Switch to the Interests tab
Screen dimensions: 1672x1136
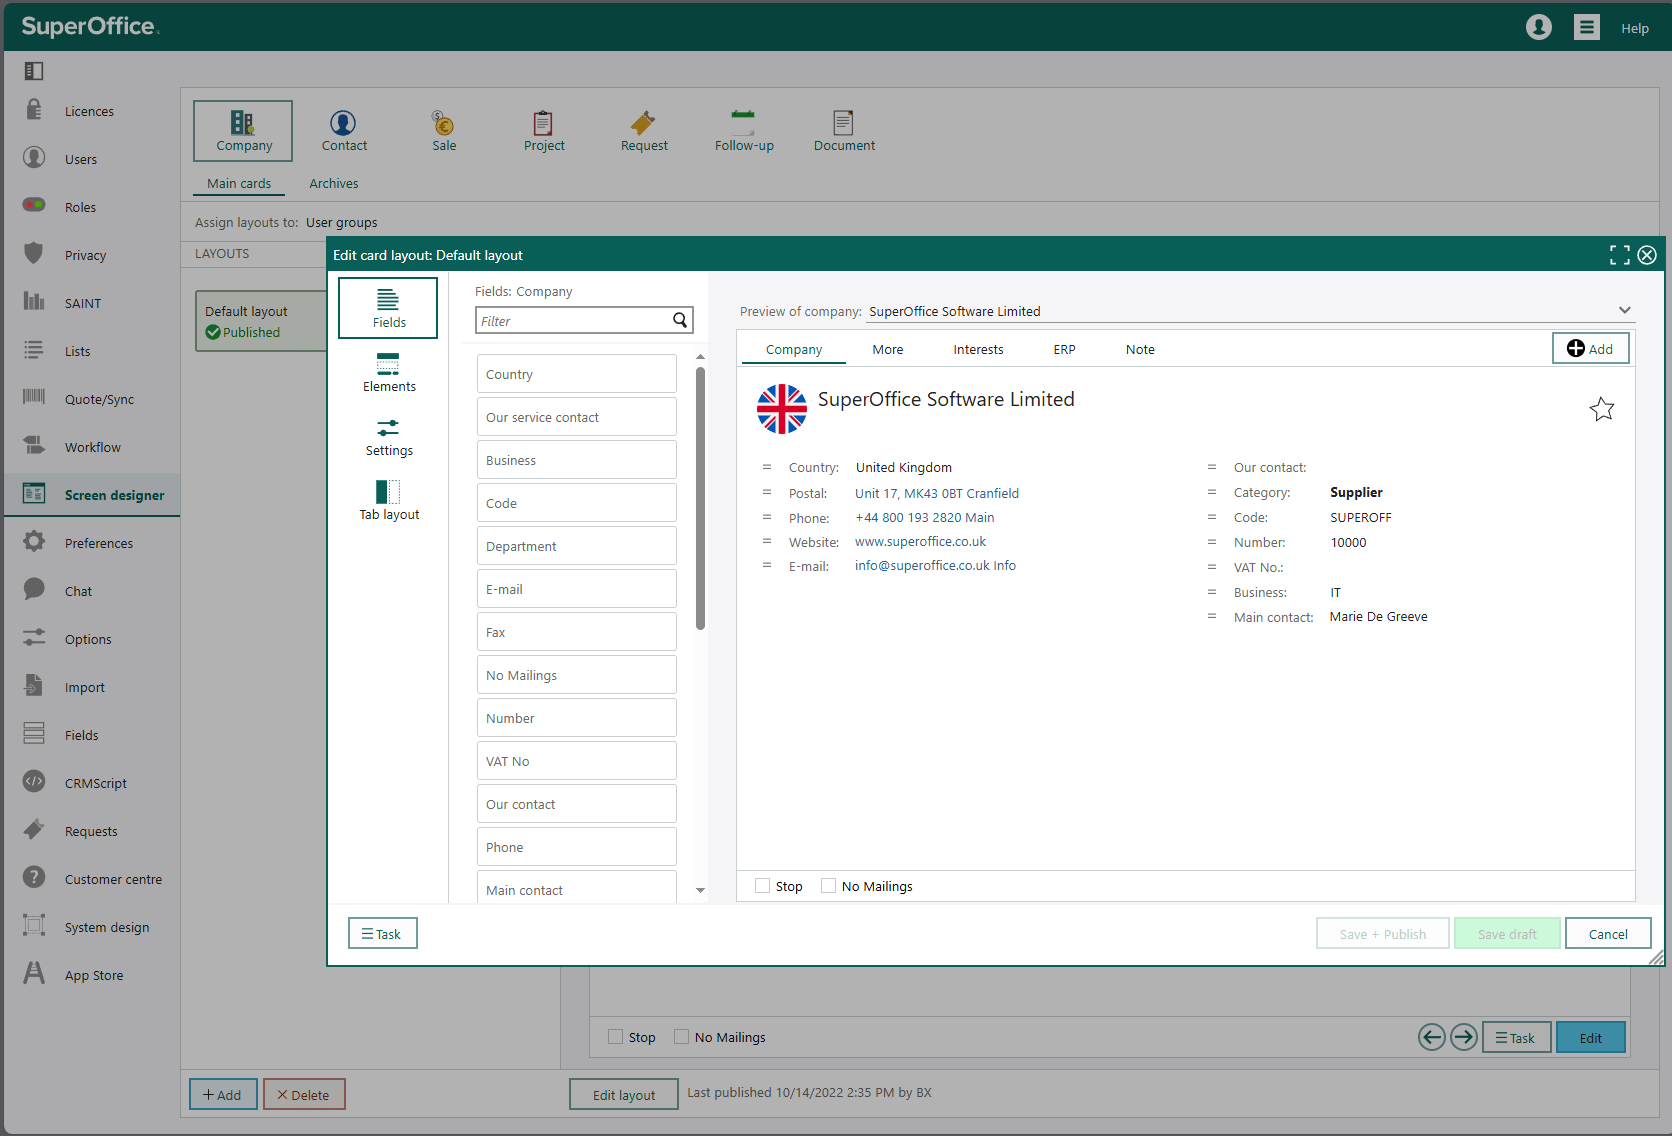click(977, 349)
